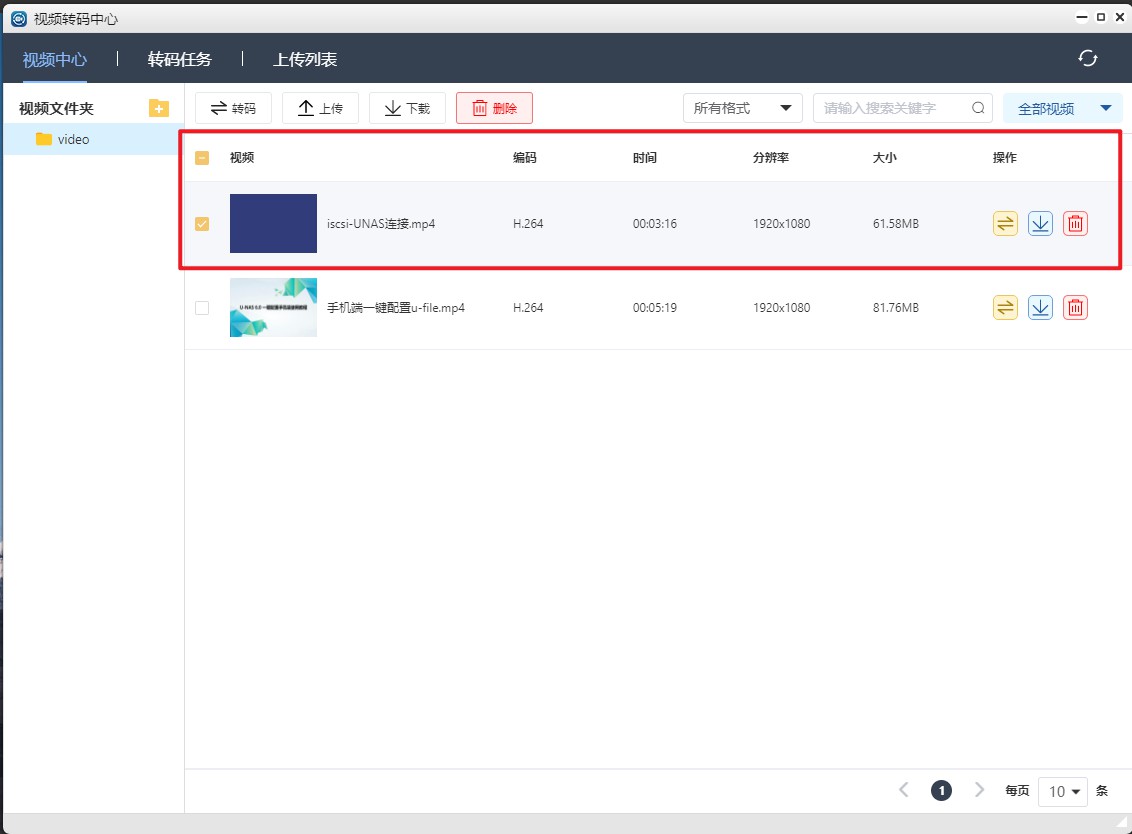Click the search keyword input field
Image resolution: width=1132 pixels, height=834 pixels.
(x=895, y=108)
